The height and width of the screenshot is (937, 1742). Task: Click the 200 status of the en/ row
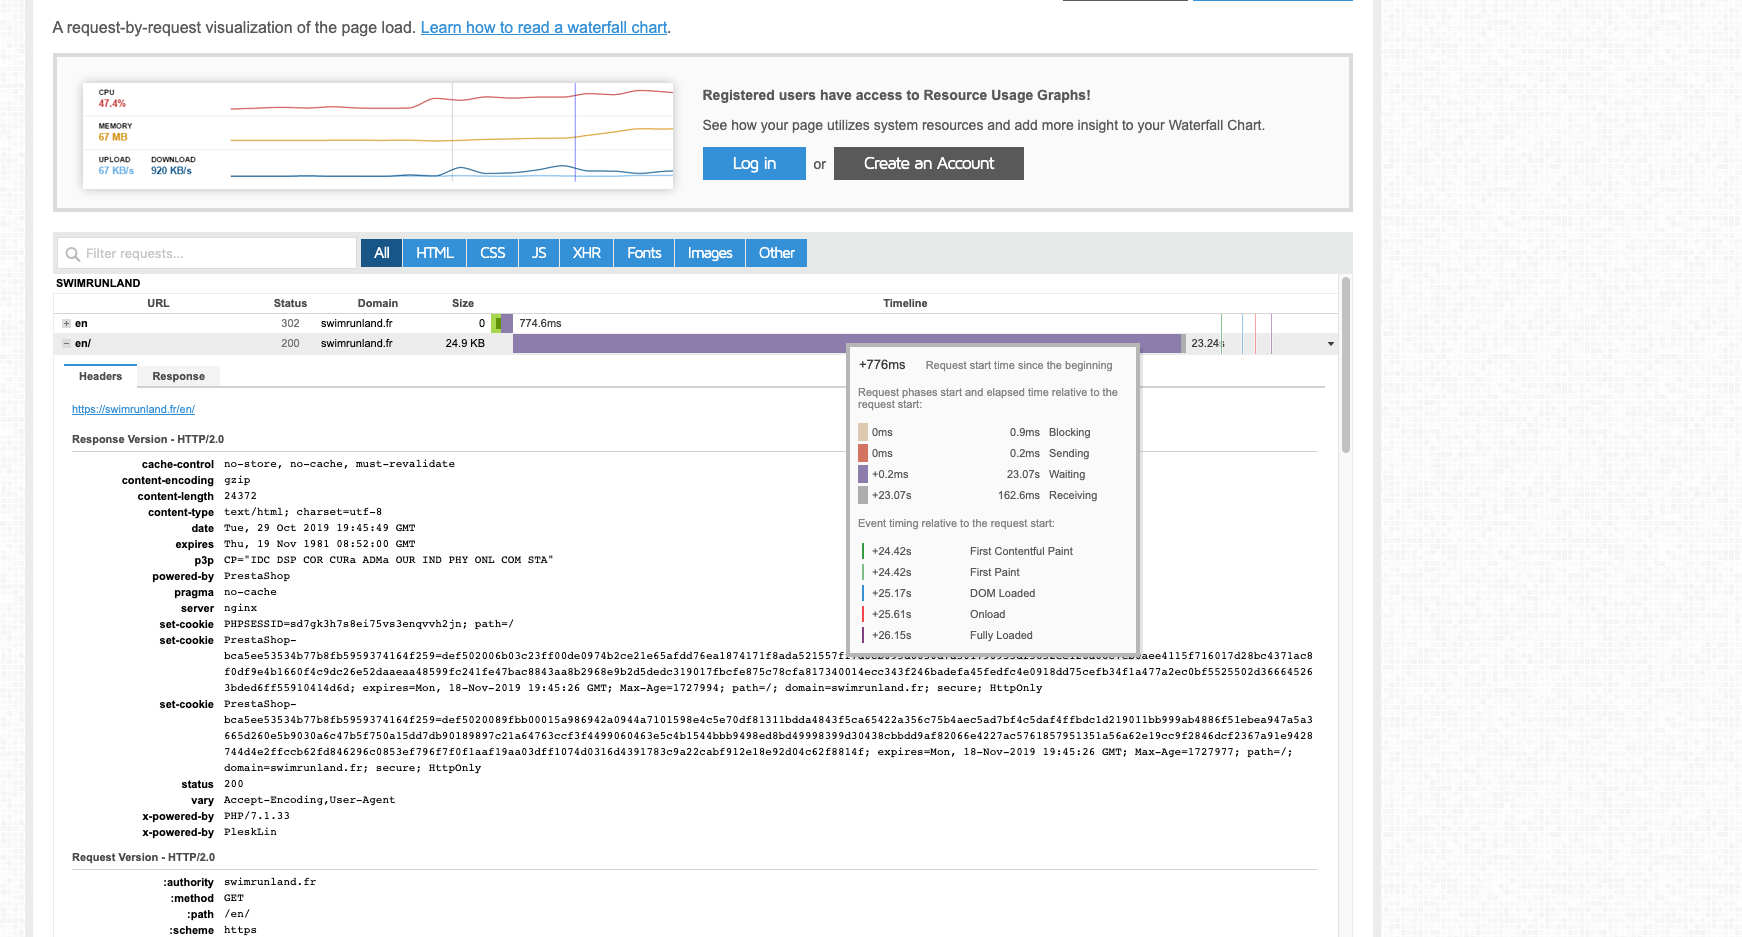290,343
